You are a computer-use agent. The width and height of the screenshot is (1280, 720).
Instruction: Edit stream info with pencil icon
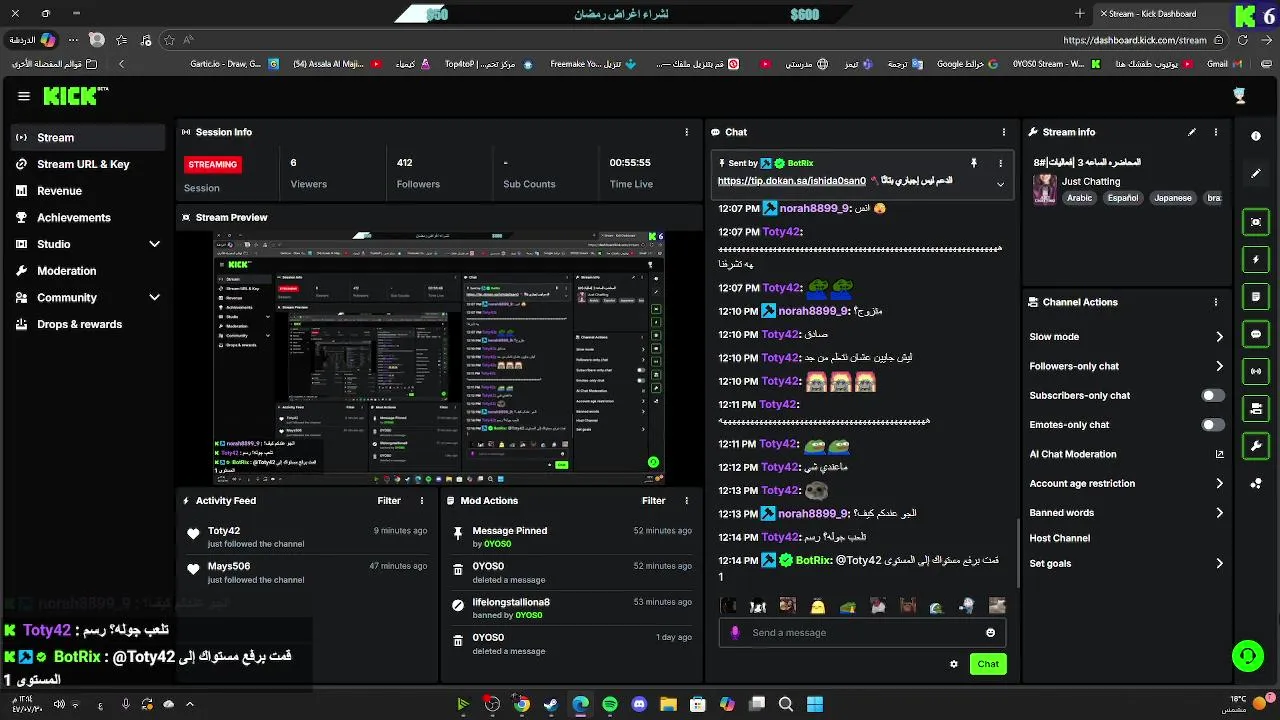[1192, 132]
